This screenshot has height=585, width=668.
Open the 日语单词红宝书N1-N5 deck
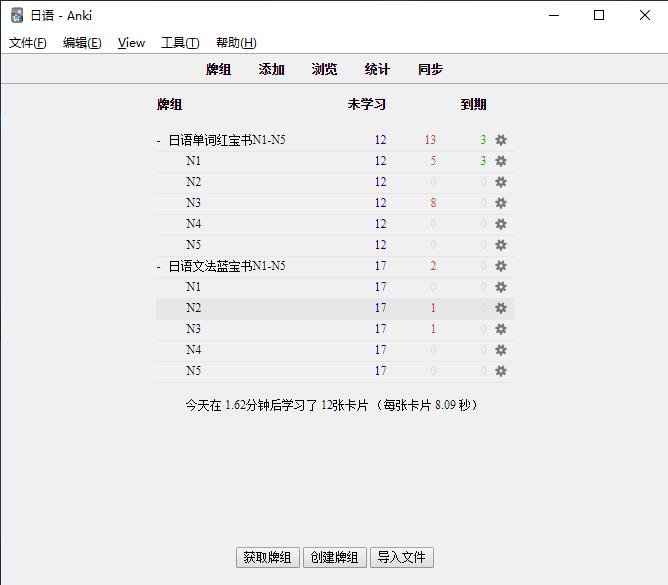coord(227,140)
